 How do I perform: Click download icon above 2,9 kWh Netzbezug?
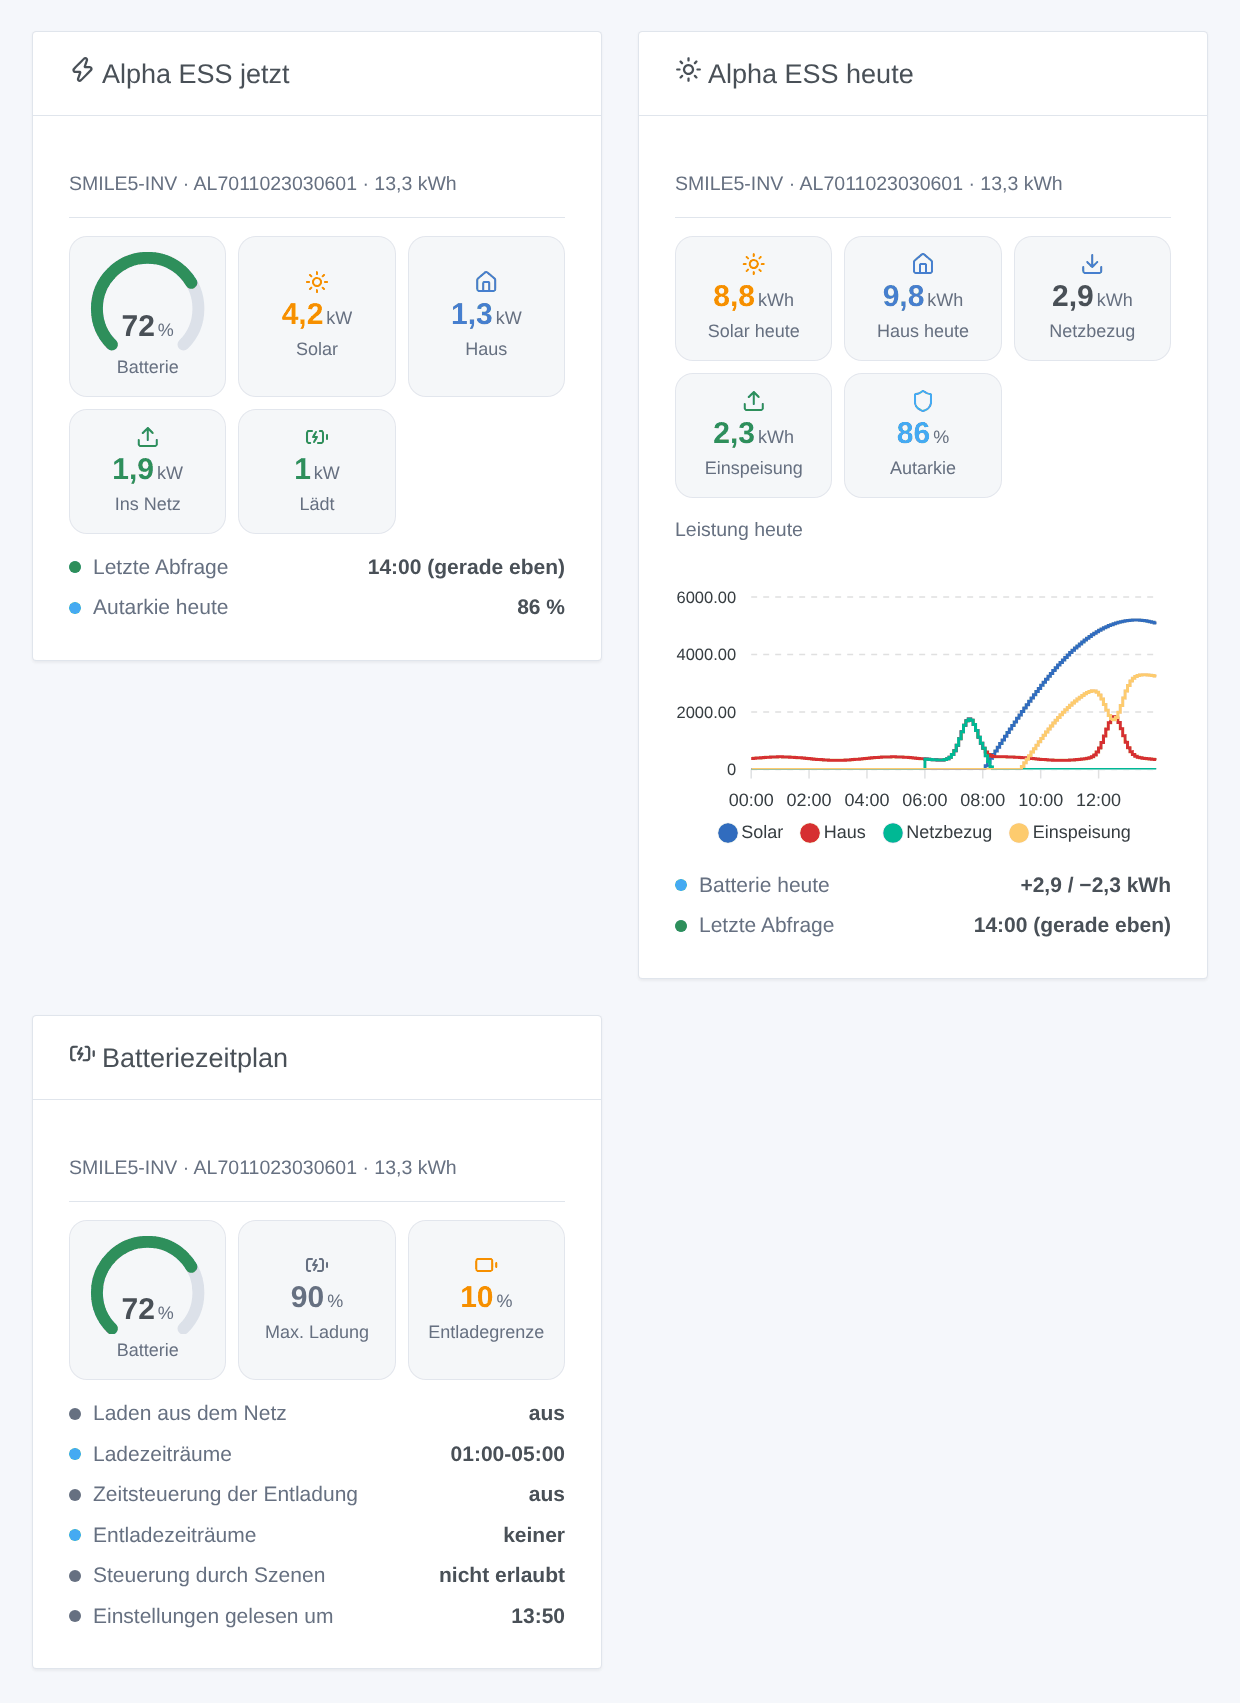1092,264
